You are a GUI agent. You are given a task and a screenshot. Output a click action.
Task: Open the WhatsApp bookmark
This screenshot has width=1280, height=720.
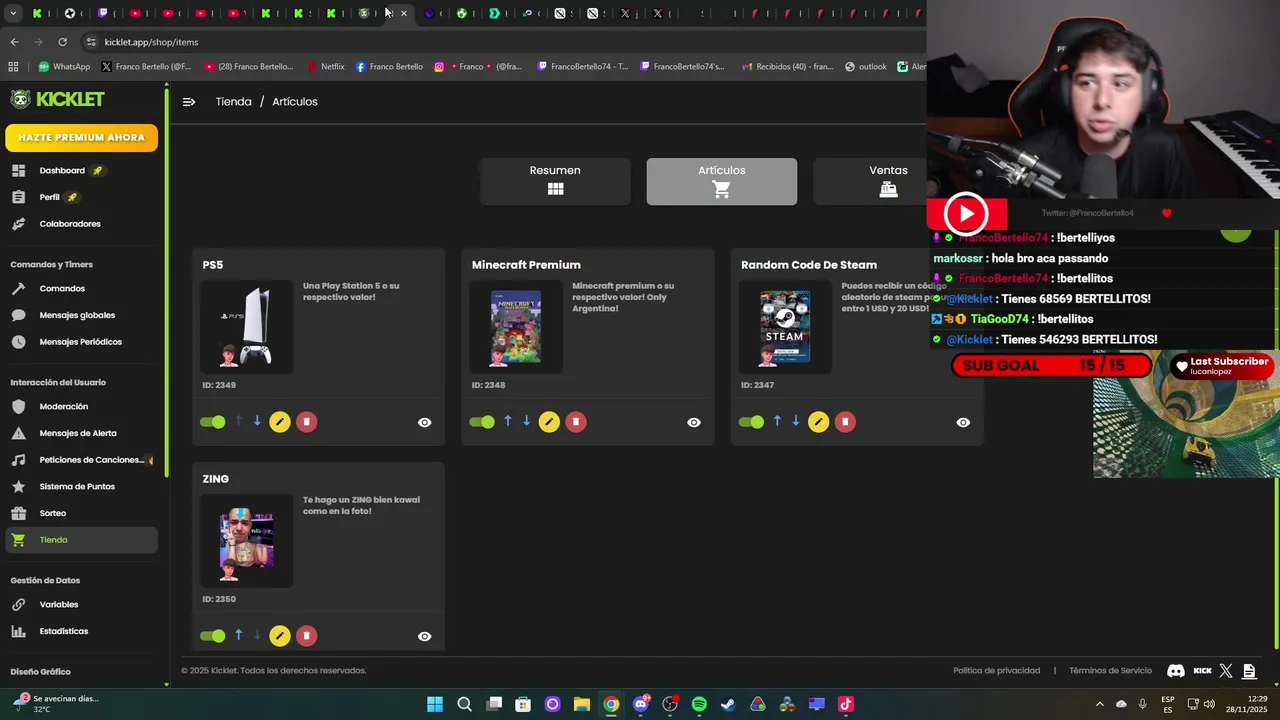click(x=64, y=67)
